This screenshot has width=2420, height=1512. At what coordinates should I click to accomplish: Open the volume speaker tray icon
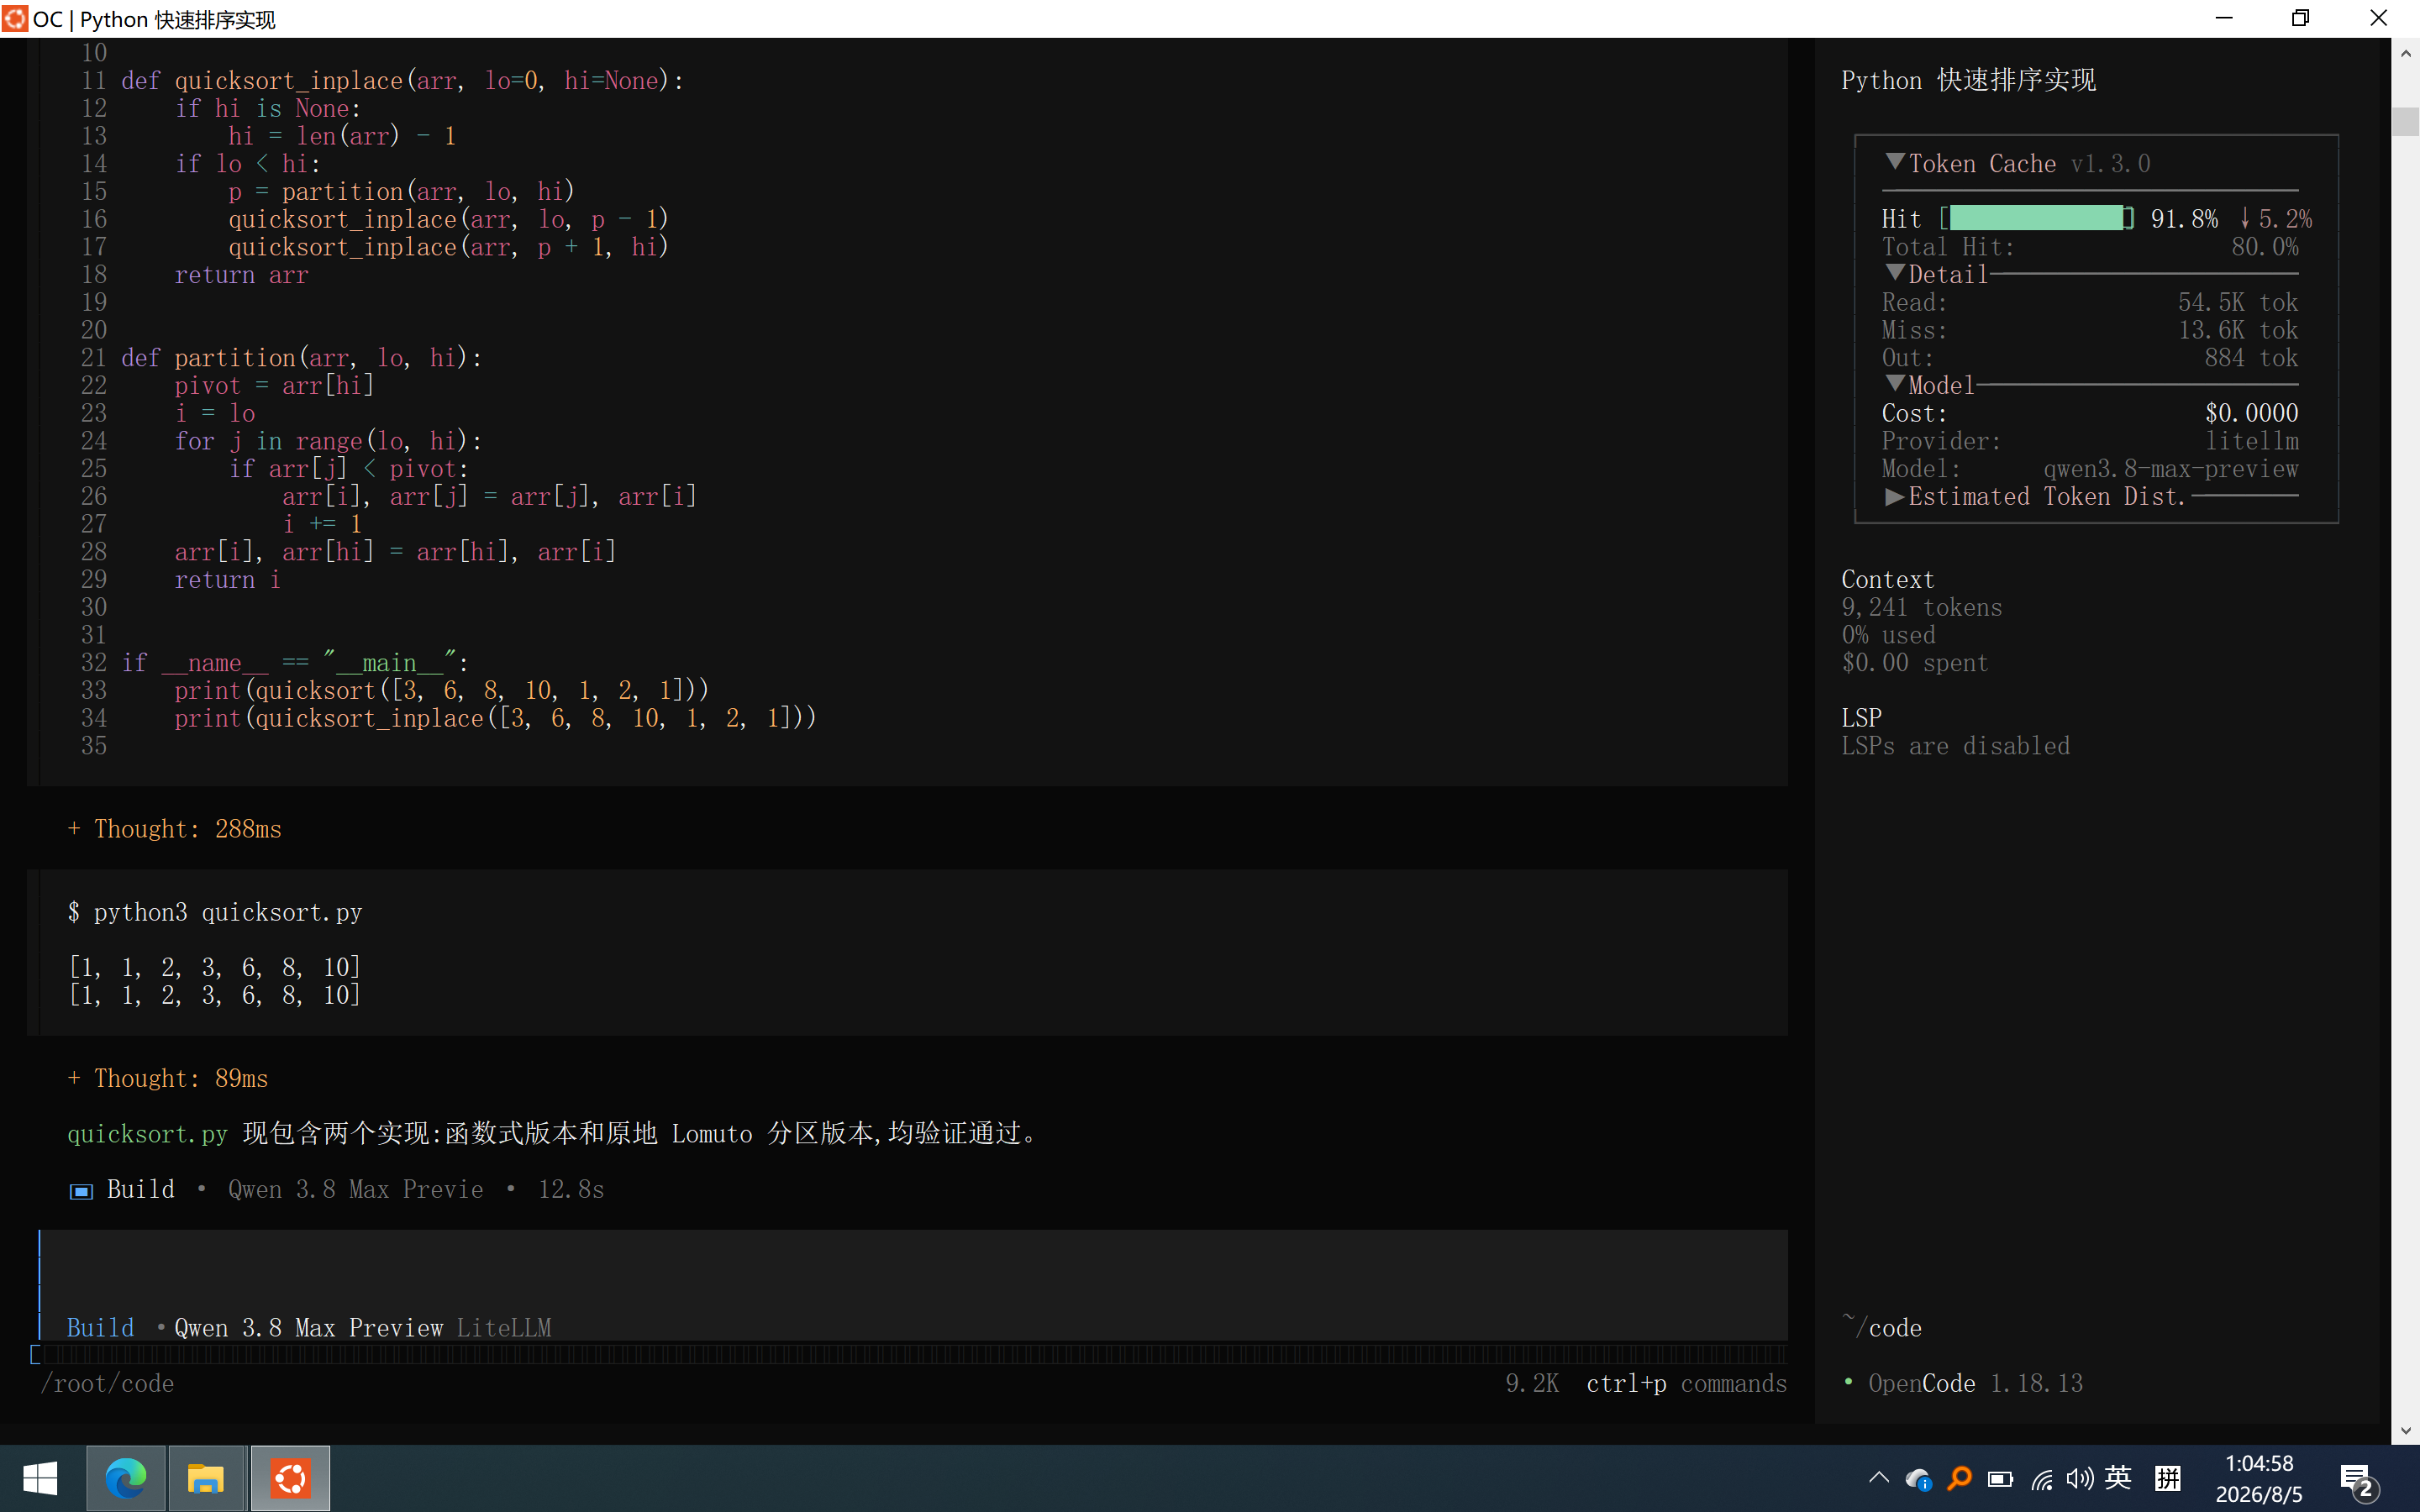point(2080,1479)
